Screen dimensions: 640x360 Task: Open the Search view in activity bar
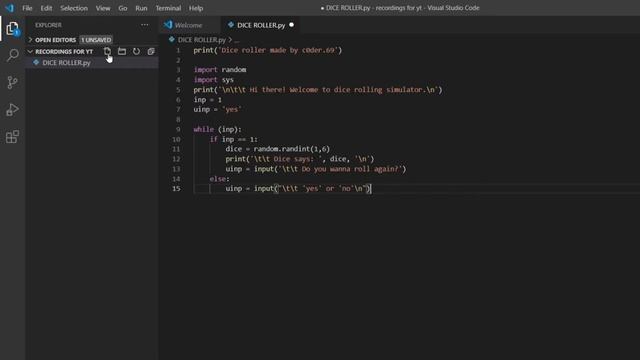(x=12, y=55)
